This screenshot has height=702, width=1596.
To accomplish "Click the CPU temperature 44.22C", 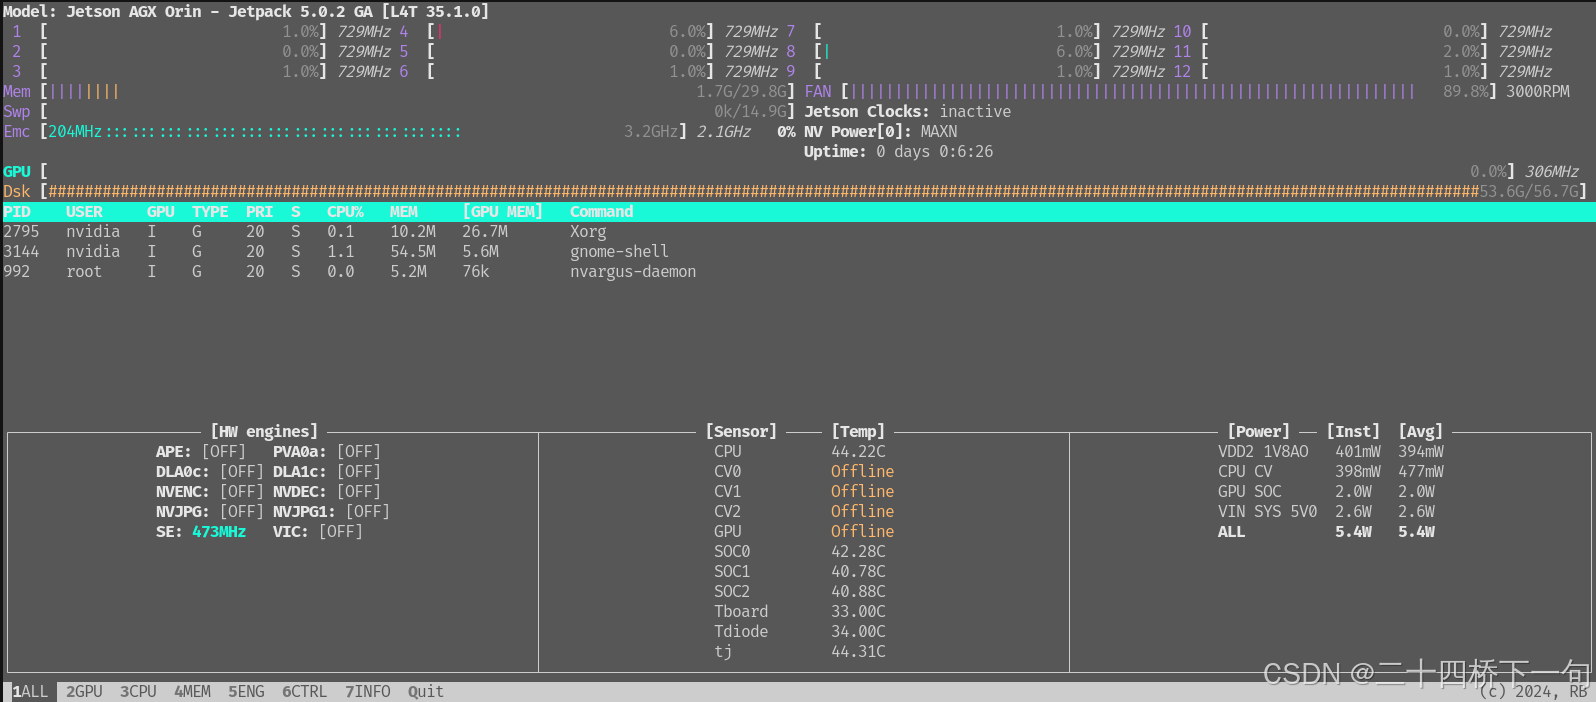I will click(x=858, y=452).
